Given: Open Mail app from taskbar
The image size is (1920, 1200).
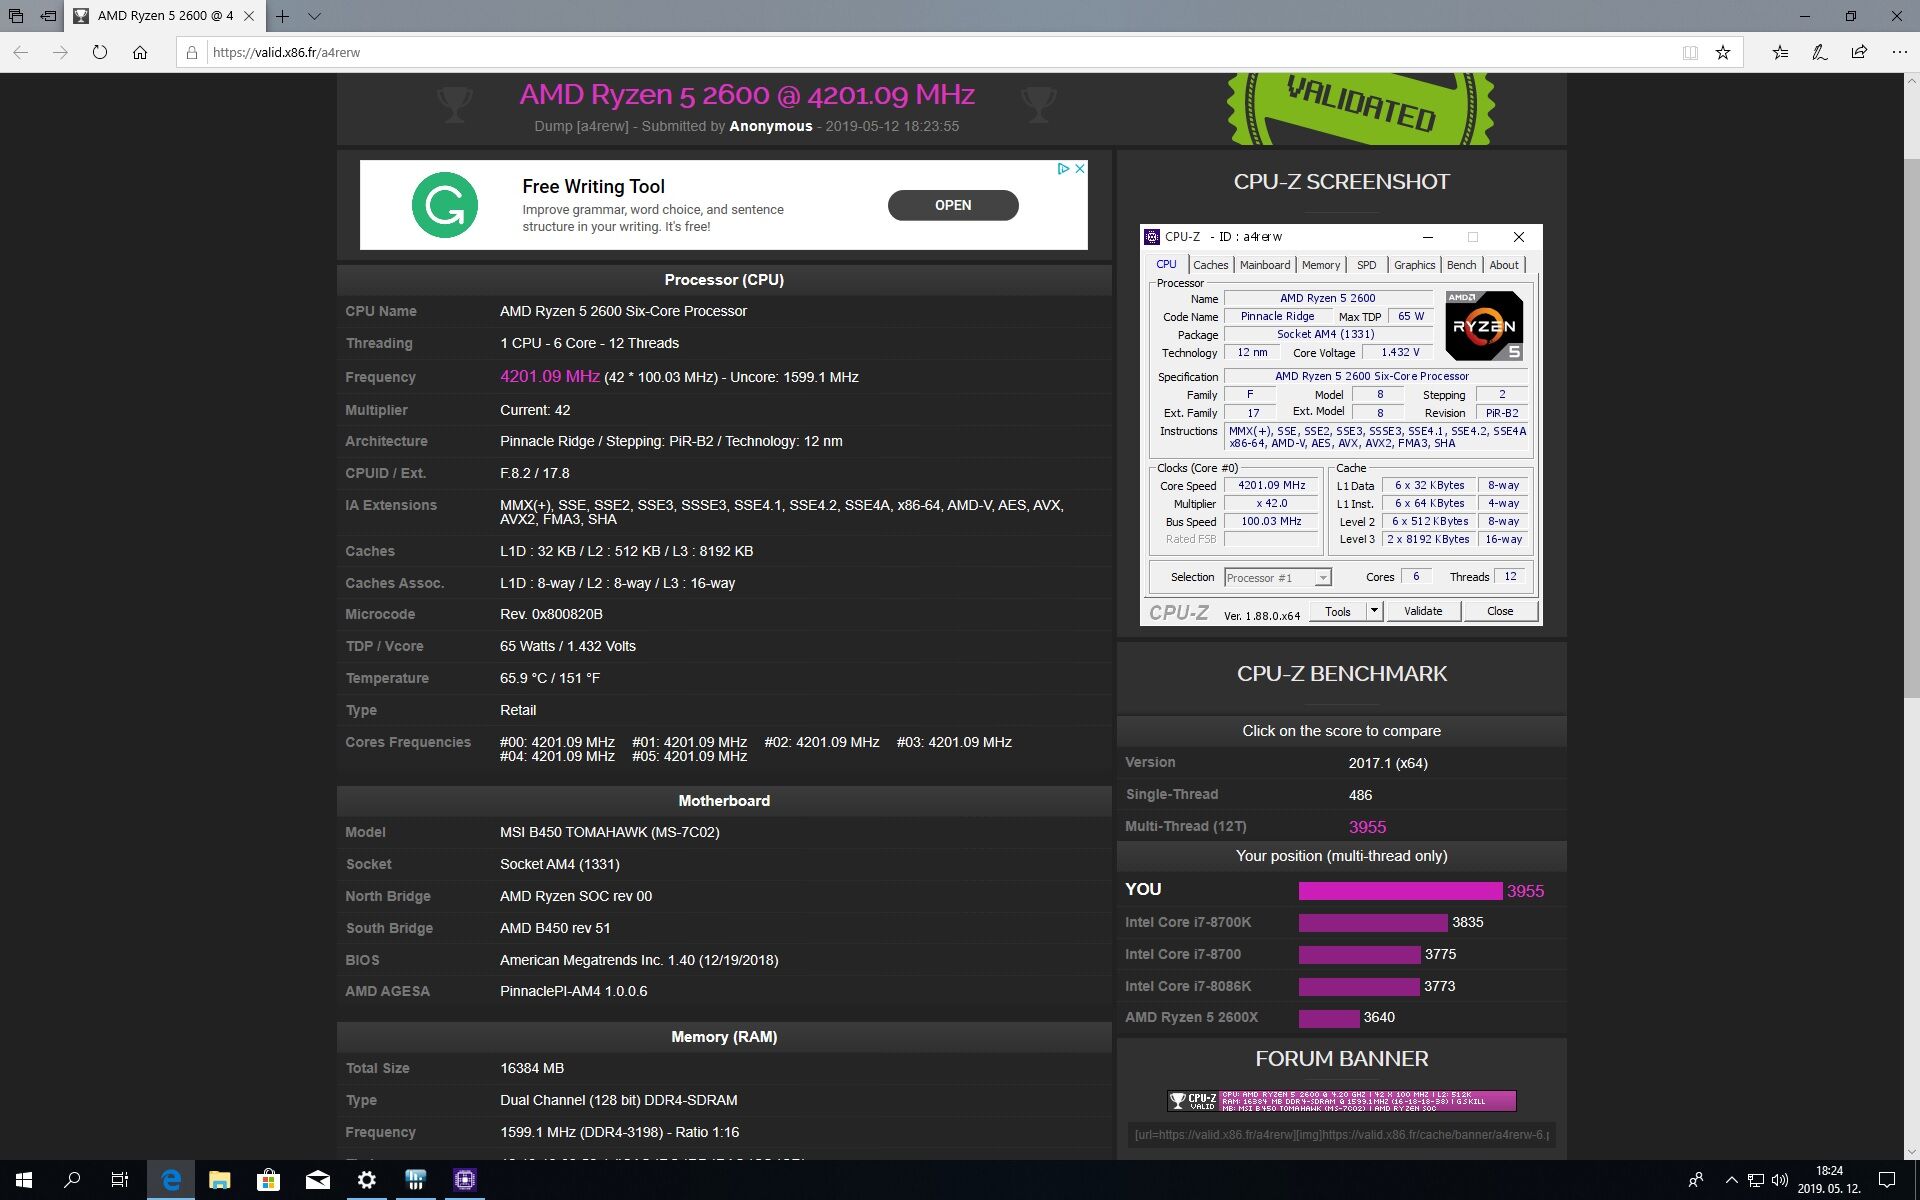Looking at the screenshot, I should pyautogui.click(x=317, y=1180).
